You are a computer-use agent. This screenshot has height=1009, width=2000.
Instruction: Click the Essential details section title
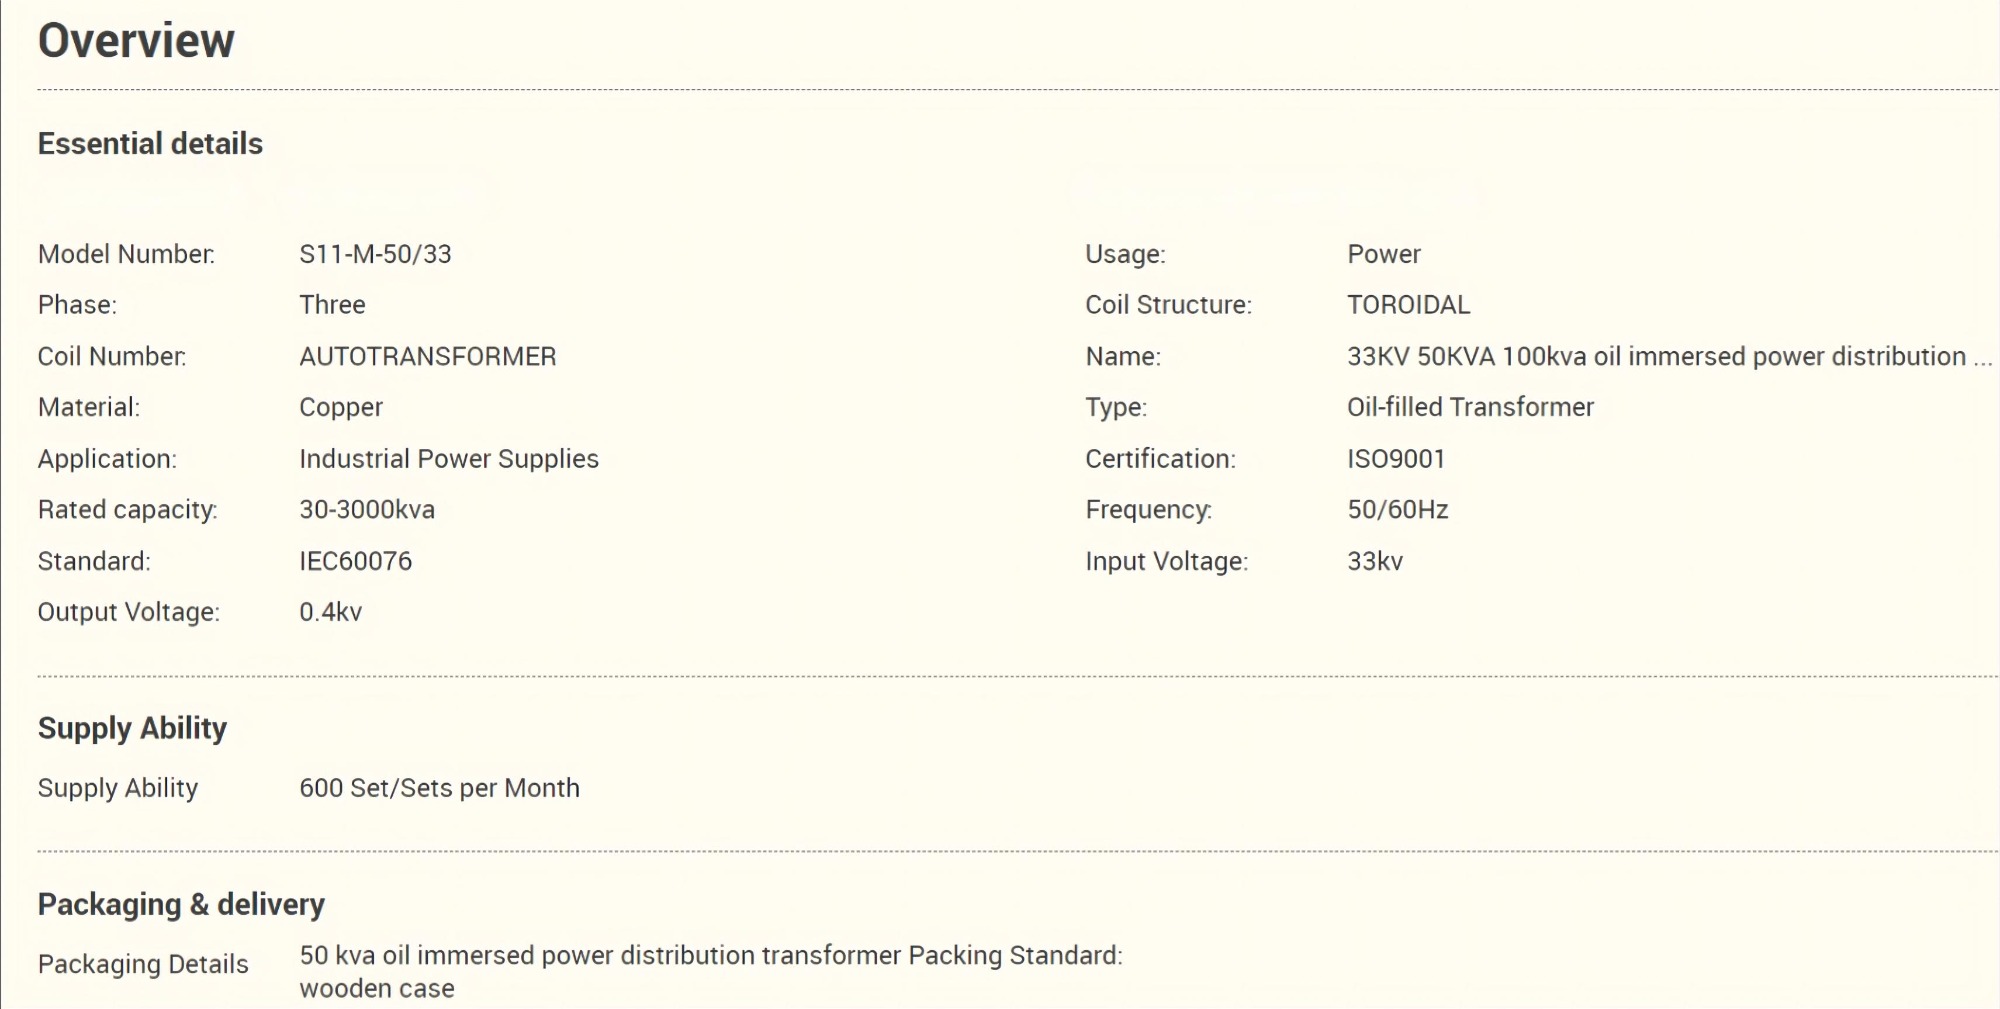coord(150,144)
